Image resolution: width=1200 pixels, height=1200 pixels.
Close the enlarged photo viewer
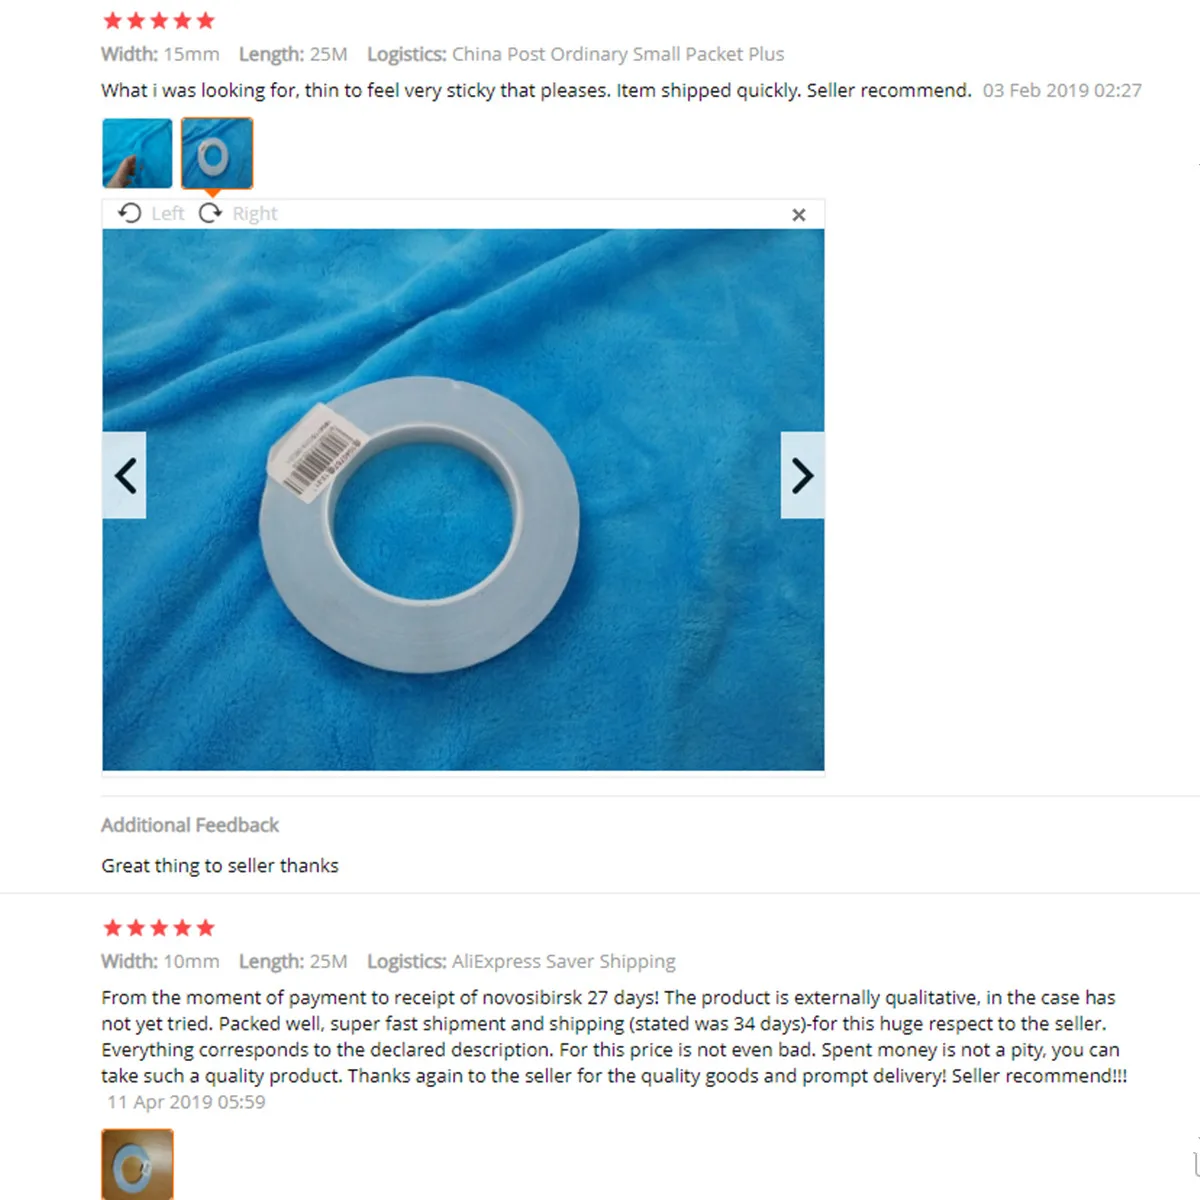point(798,214)
